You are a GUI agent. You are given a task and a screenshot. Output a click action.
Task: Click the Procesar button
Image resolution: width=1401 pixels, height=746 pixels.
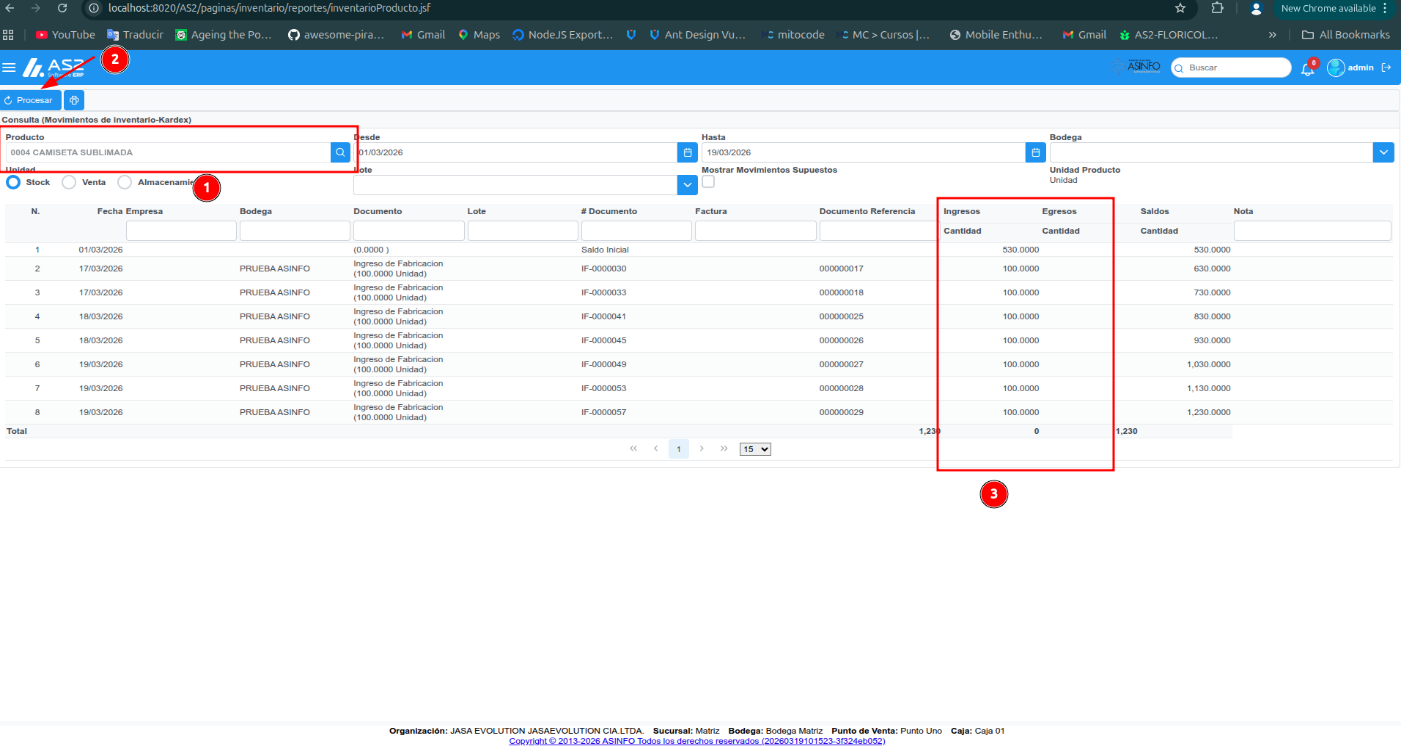point(31,100)
